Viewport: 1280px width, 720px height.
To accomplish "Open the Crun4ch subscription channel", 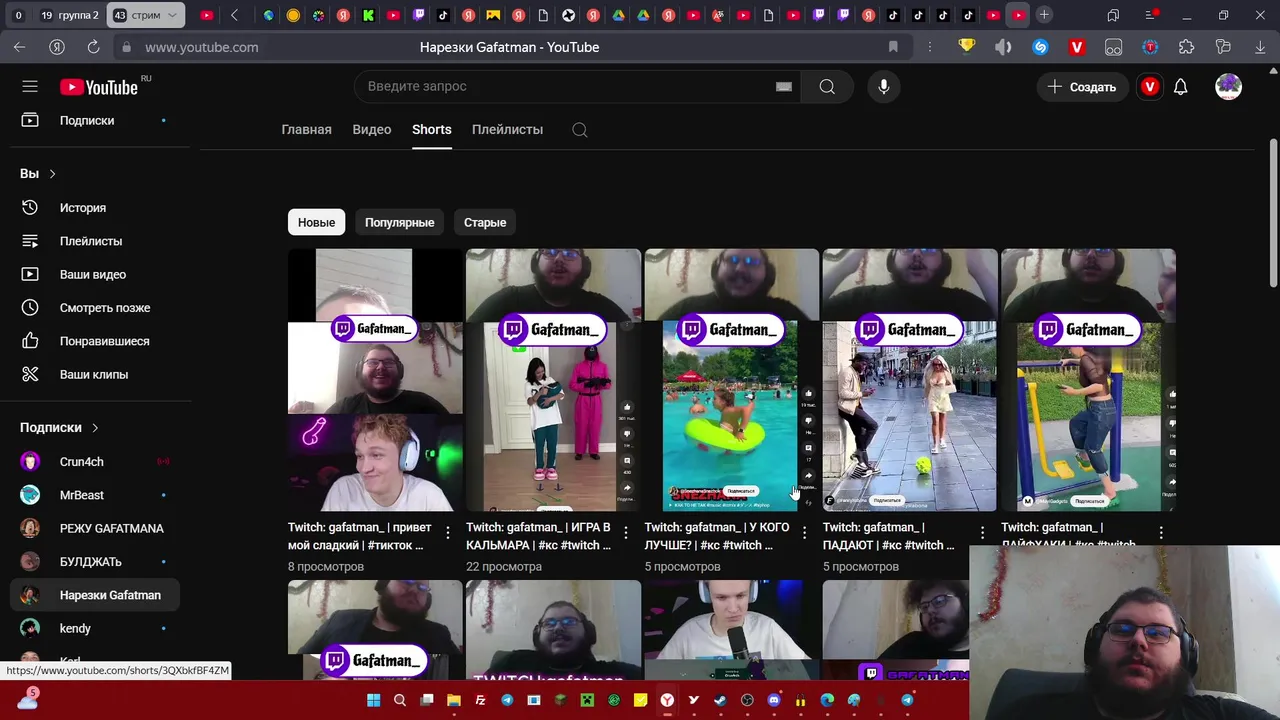I will point(96,462).
